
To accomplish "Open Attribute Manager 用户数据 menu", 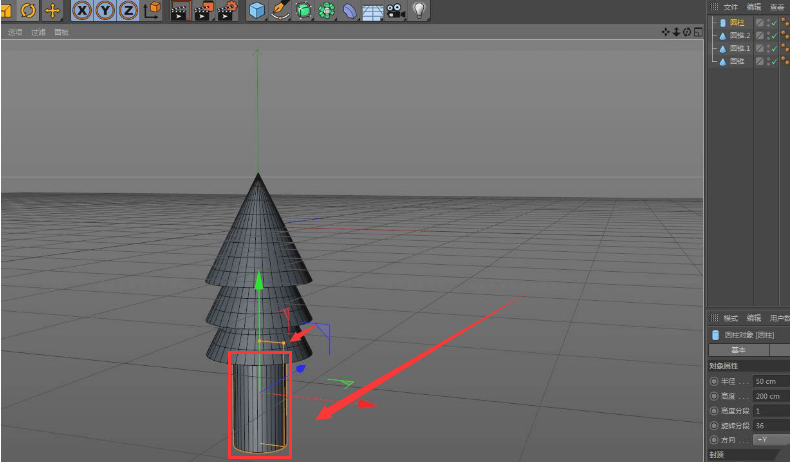I will click(x=780, y=318).
